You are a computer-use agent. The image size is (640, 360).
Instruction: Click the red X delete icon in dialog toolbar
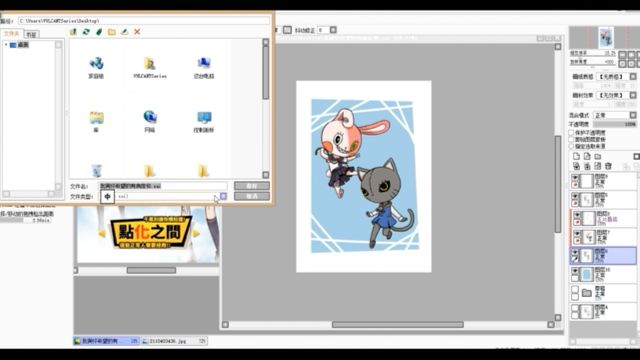tap(137, 31)
